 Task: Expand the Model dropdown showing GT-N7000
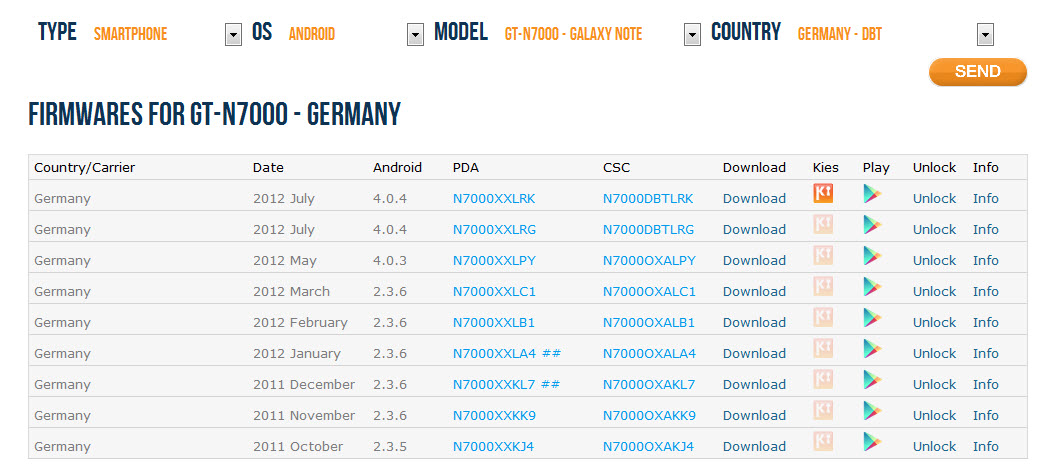click(x=692, y=35)
